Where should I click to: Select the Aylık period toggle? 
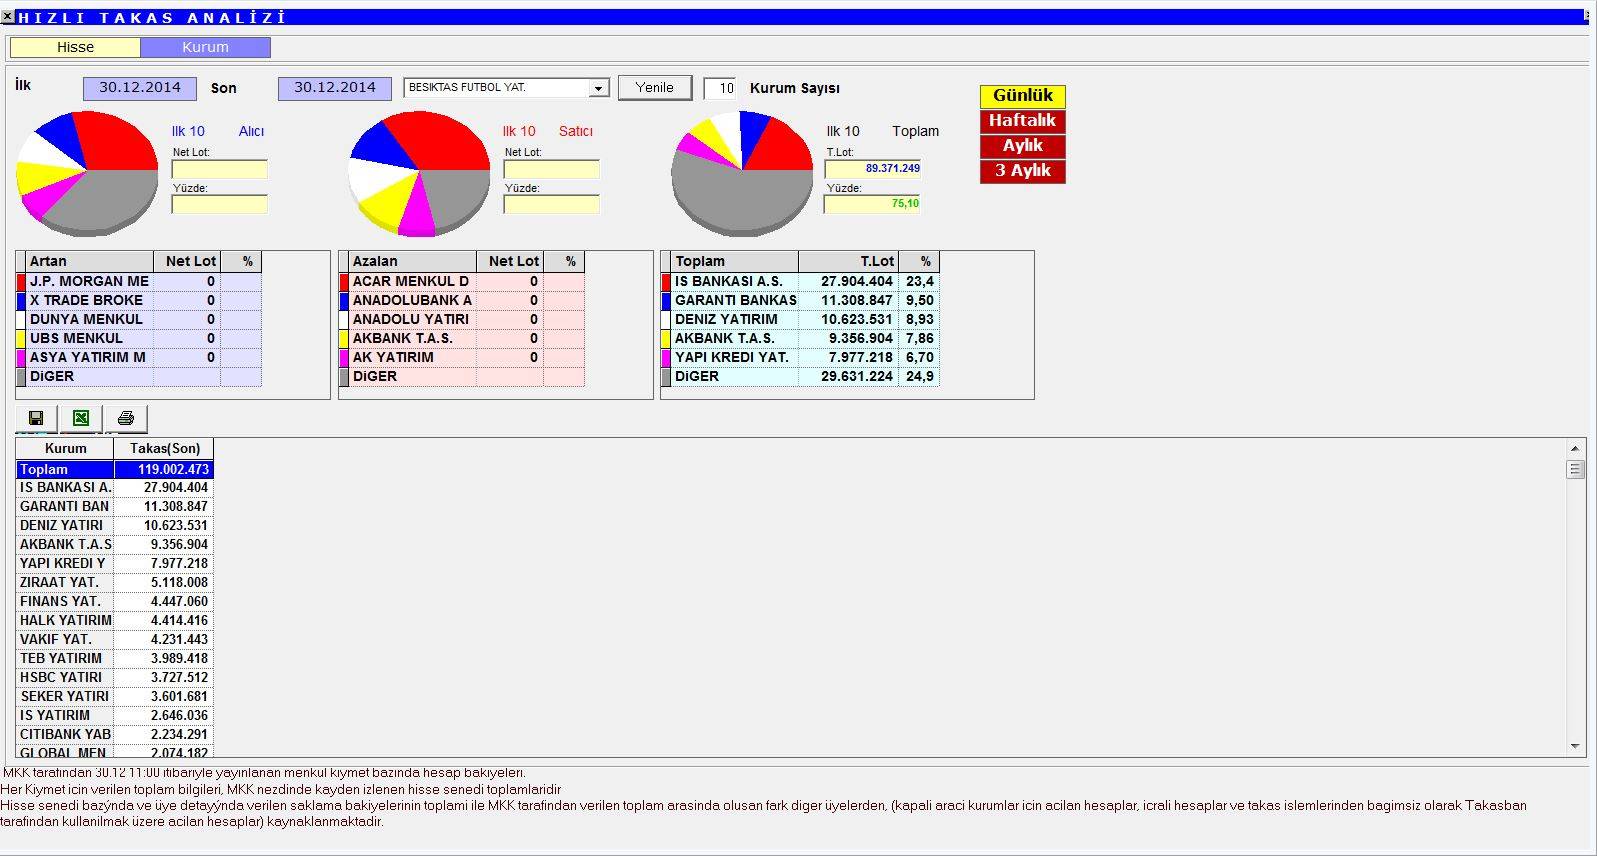click(x=1022, y=146)
